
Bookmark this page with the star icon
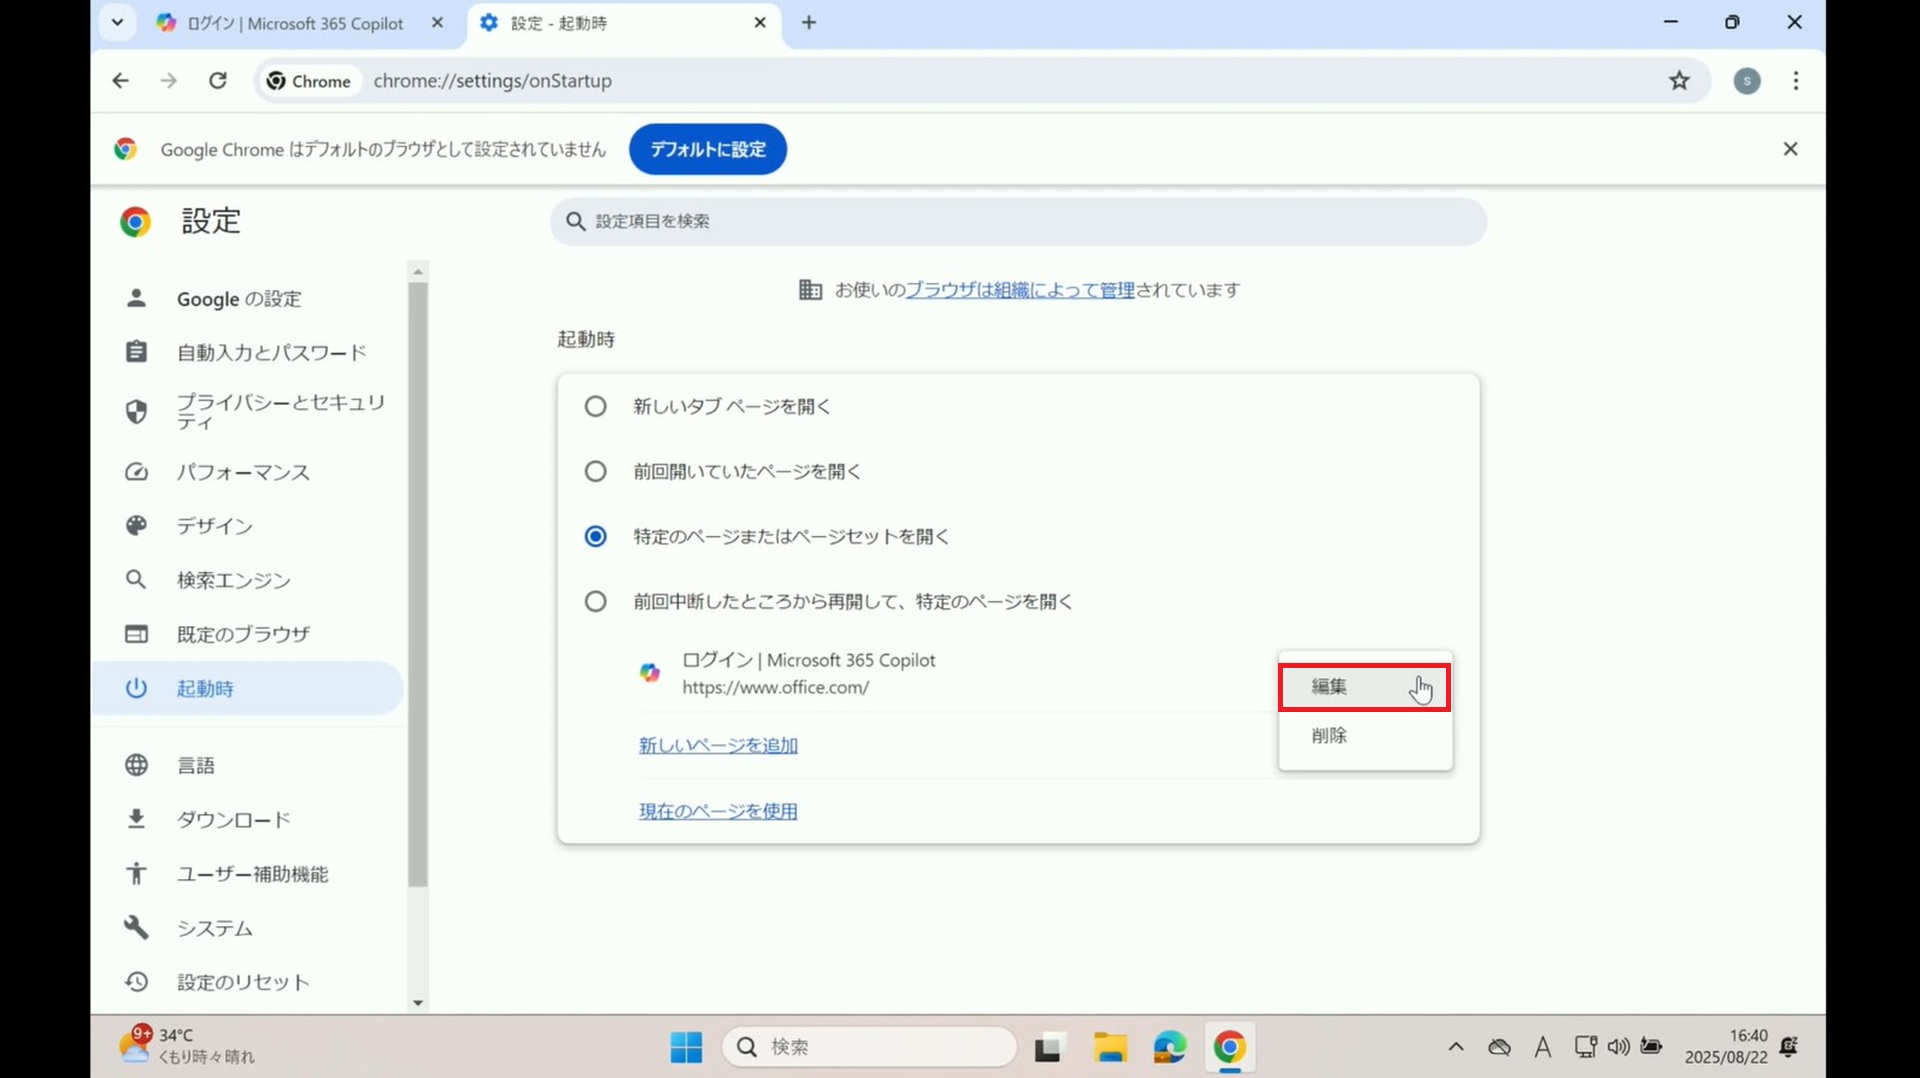[1679, 81]
